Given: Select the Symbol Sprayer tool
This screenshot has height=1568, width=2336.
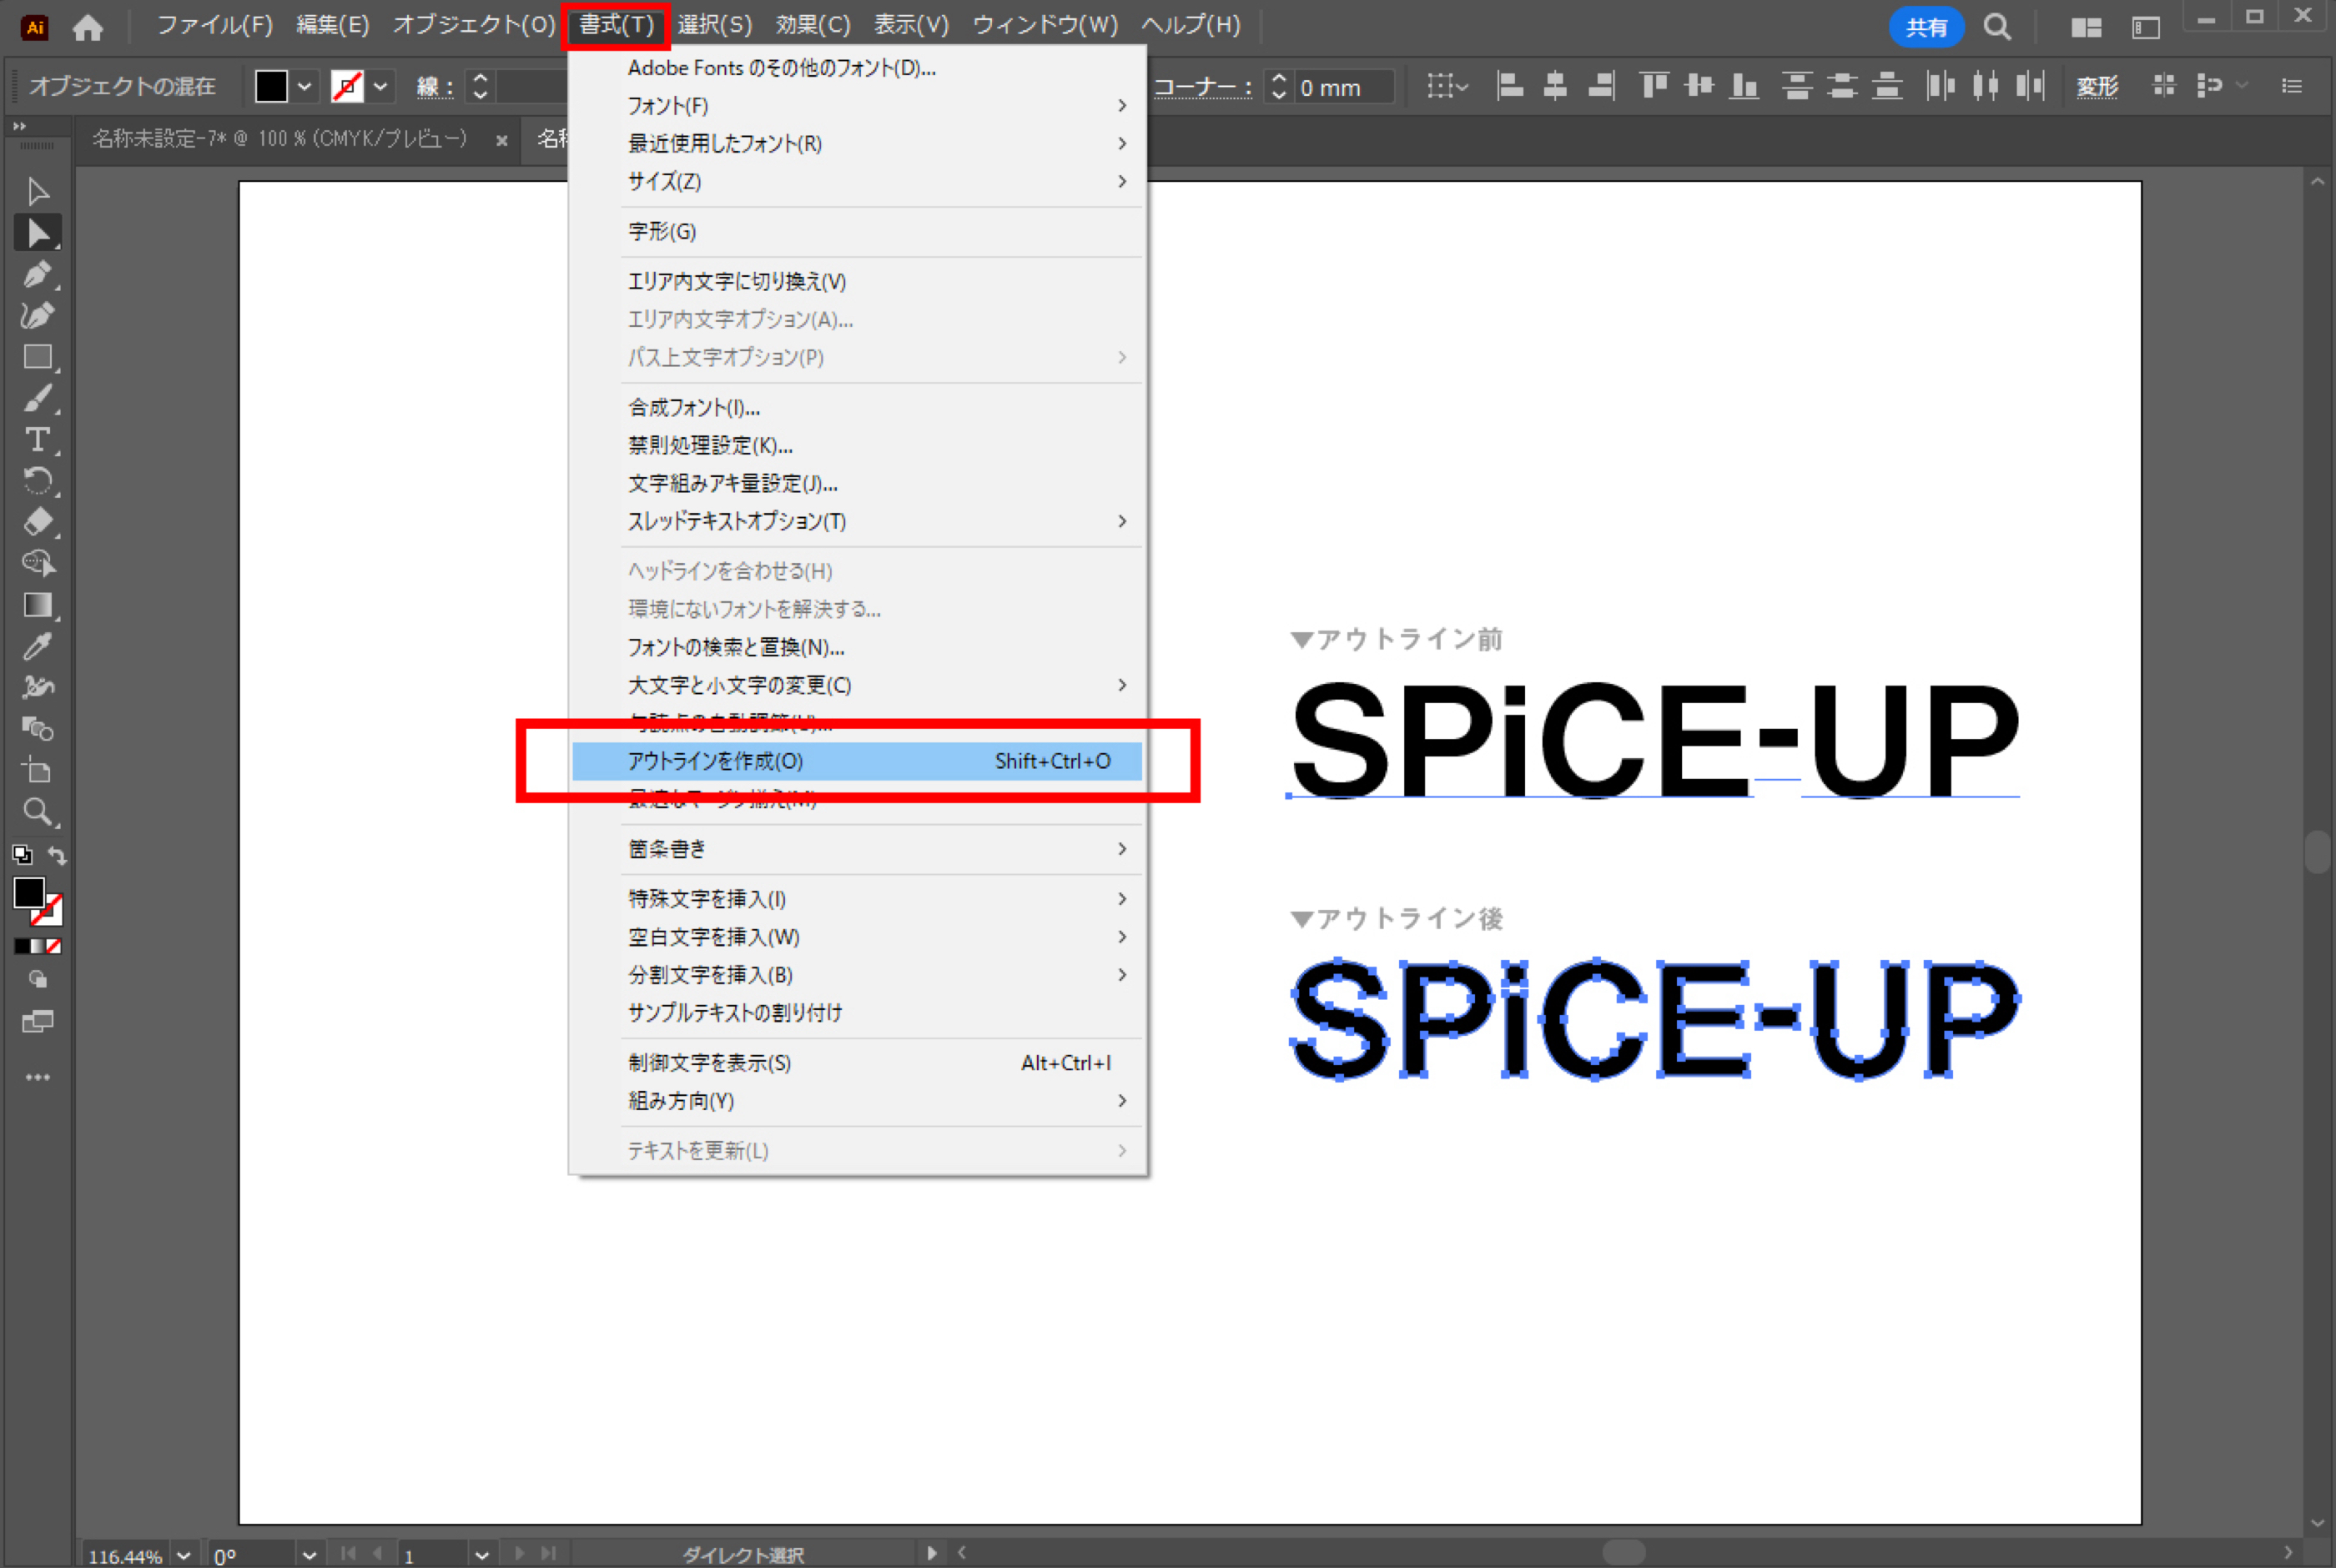Looking at the screenshot, I should point(38,687).
